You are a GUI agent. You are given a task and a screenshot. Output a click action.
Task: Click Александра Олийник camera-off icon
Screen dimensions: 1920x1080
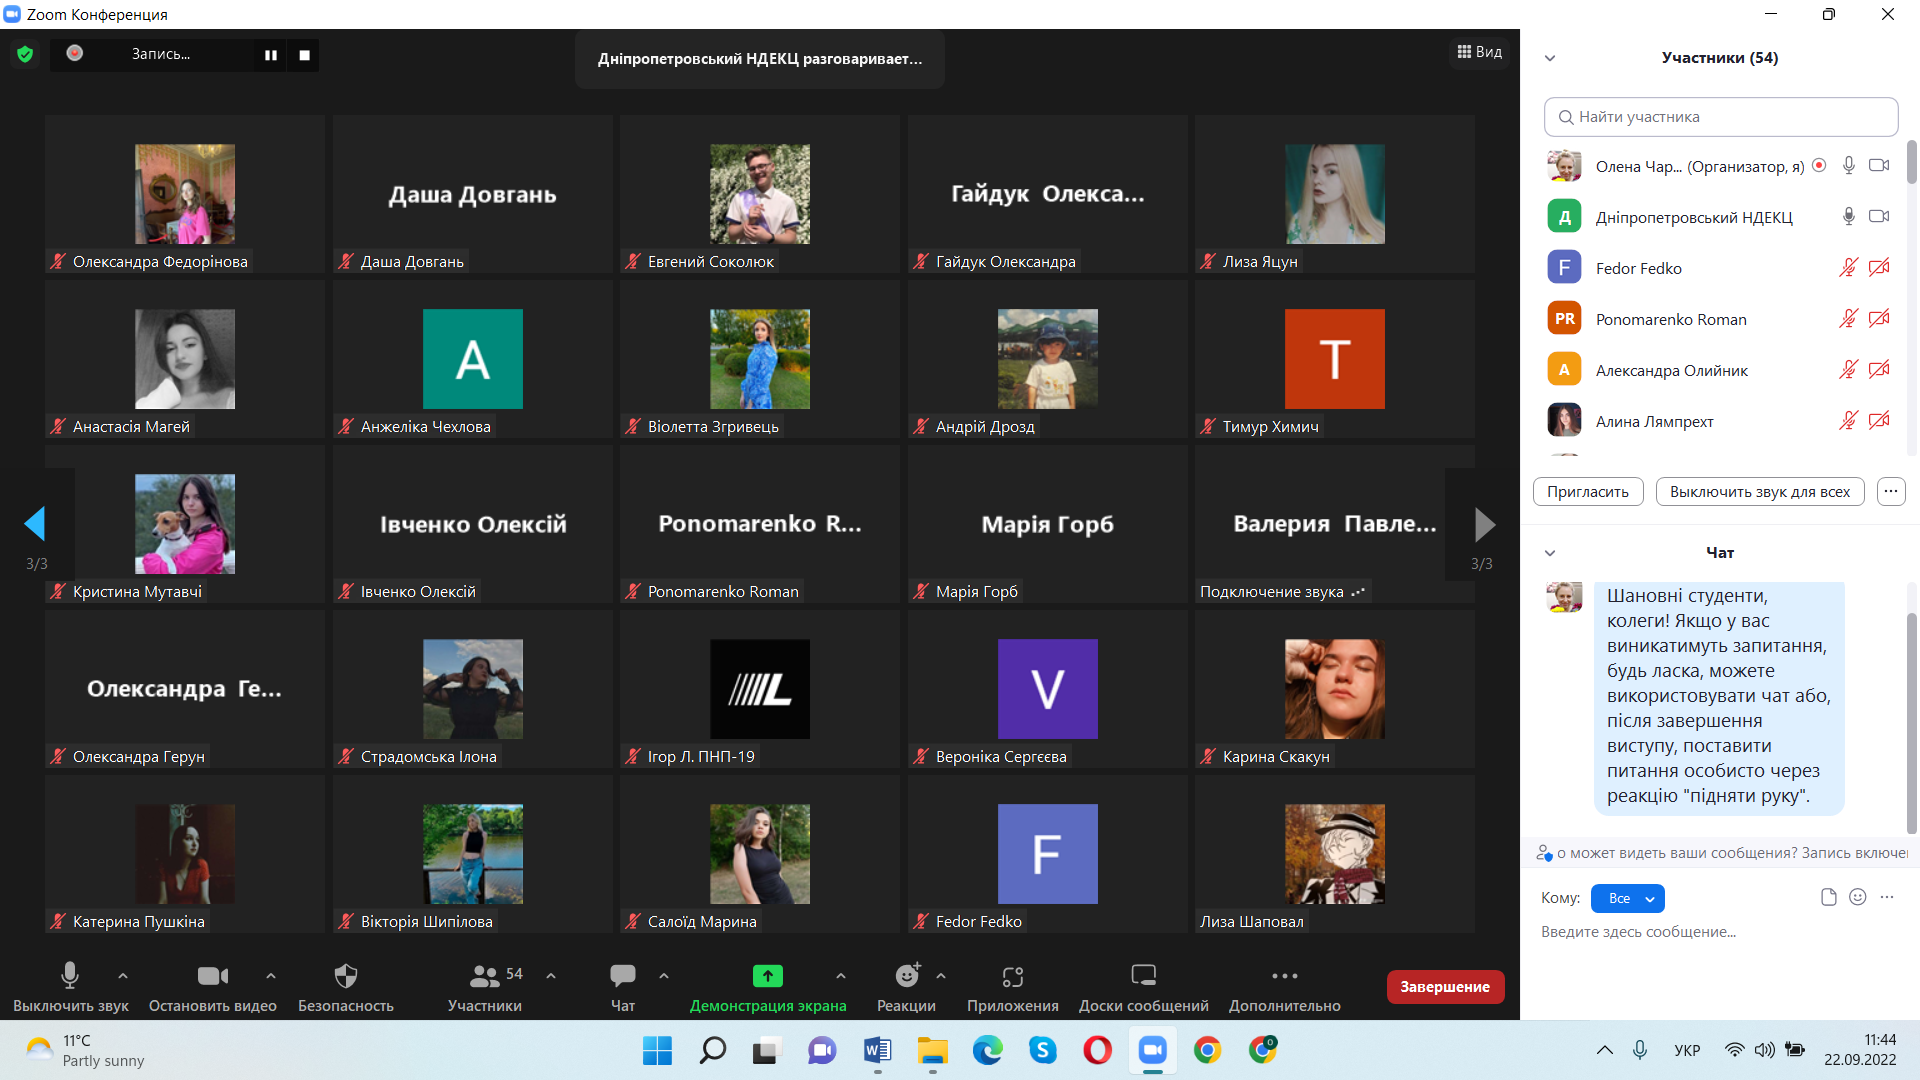click(1879, 370)
